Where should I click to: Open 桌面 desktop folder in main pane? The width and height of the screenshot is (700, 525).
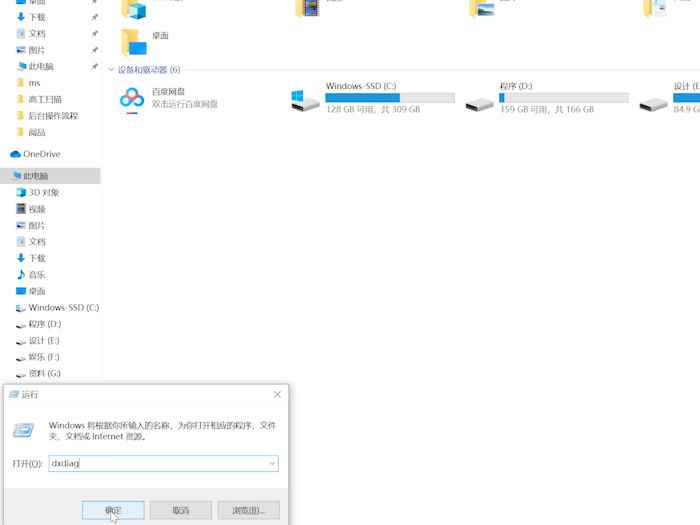tap(132, 41)
